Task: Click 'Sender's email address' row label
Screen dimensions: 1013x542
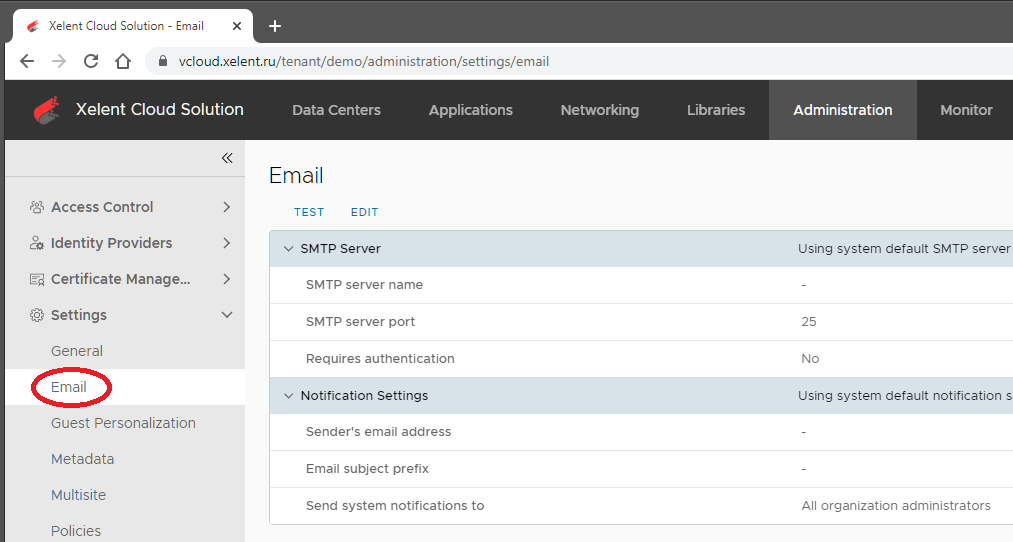Action: coord(378,432)
